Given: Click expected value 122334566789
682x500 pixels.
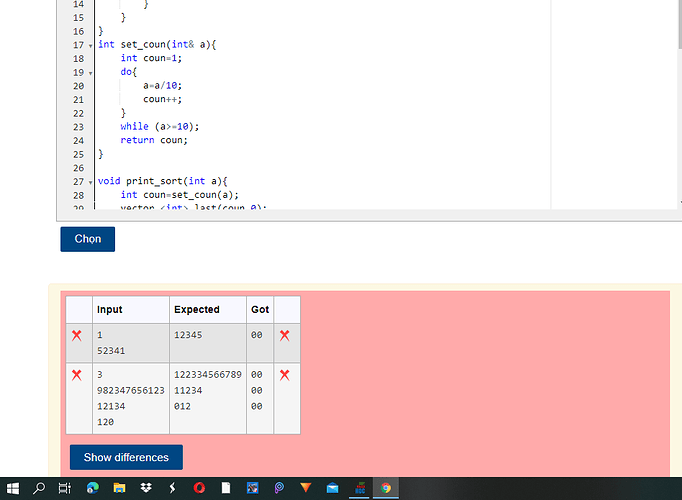Looking at the screenshot, I should (x=207, y=375).
